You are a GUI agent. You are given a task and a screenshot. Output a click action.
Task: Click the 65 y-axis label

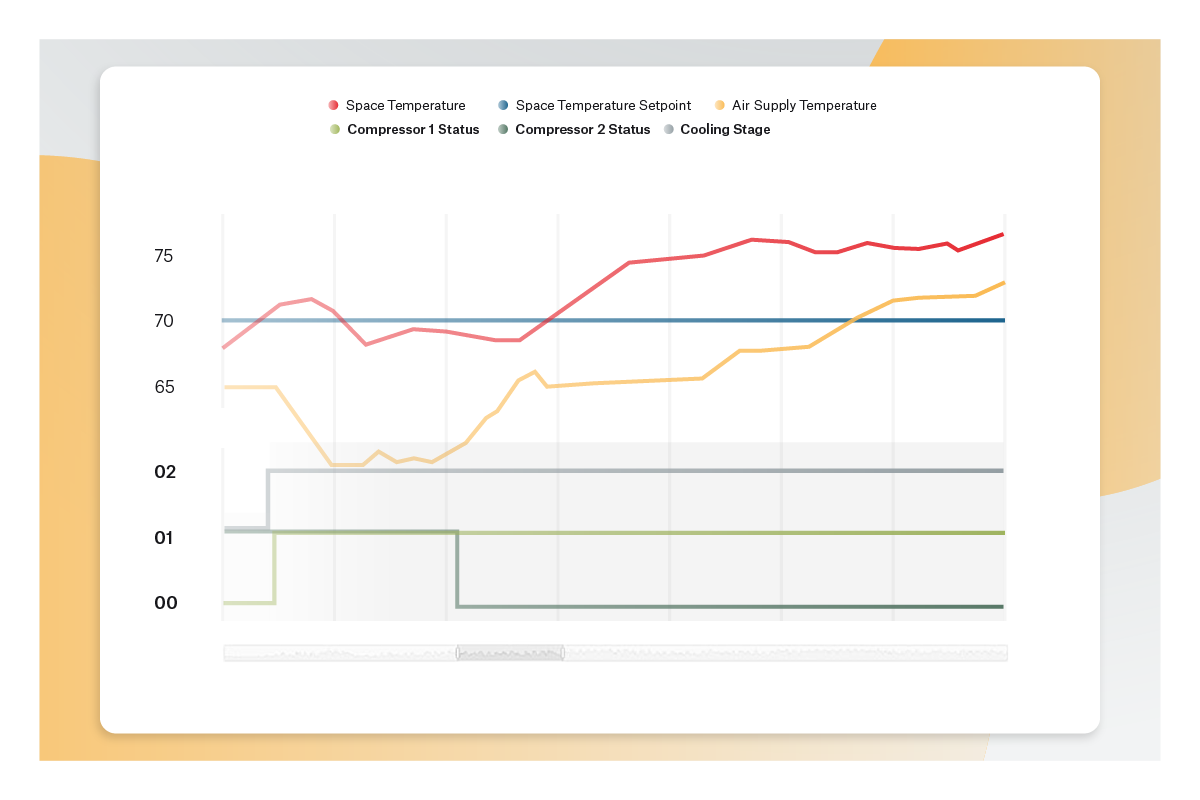point(164,387)
